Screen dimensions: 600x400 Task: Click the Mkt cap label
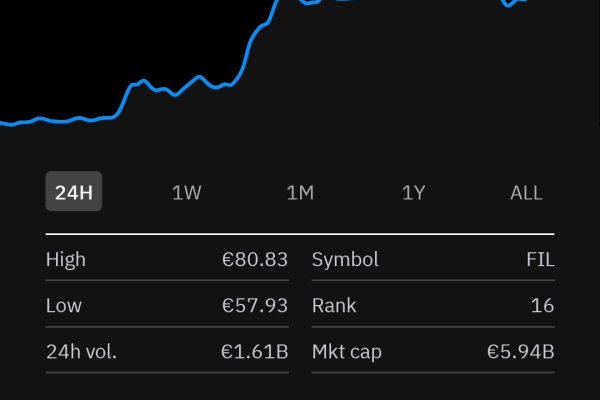coord(346,352)
